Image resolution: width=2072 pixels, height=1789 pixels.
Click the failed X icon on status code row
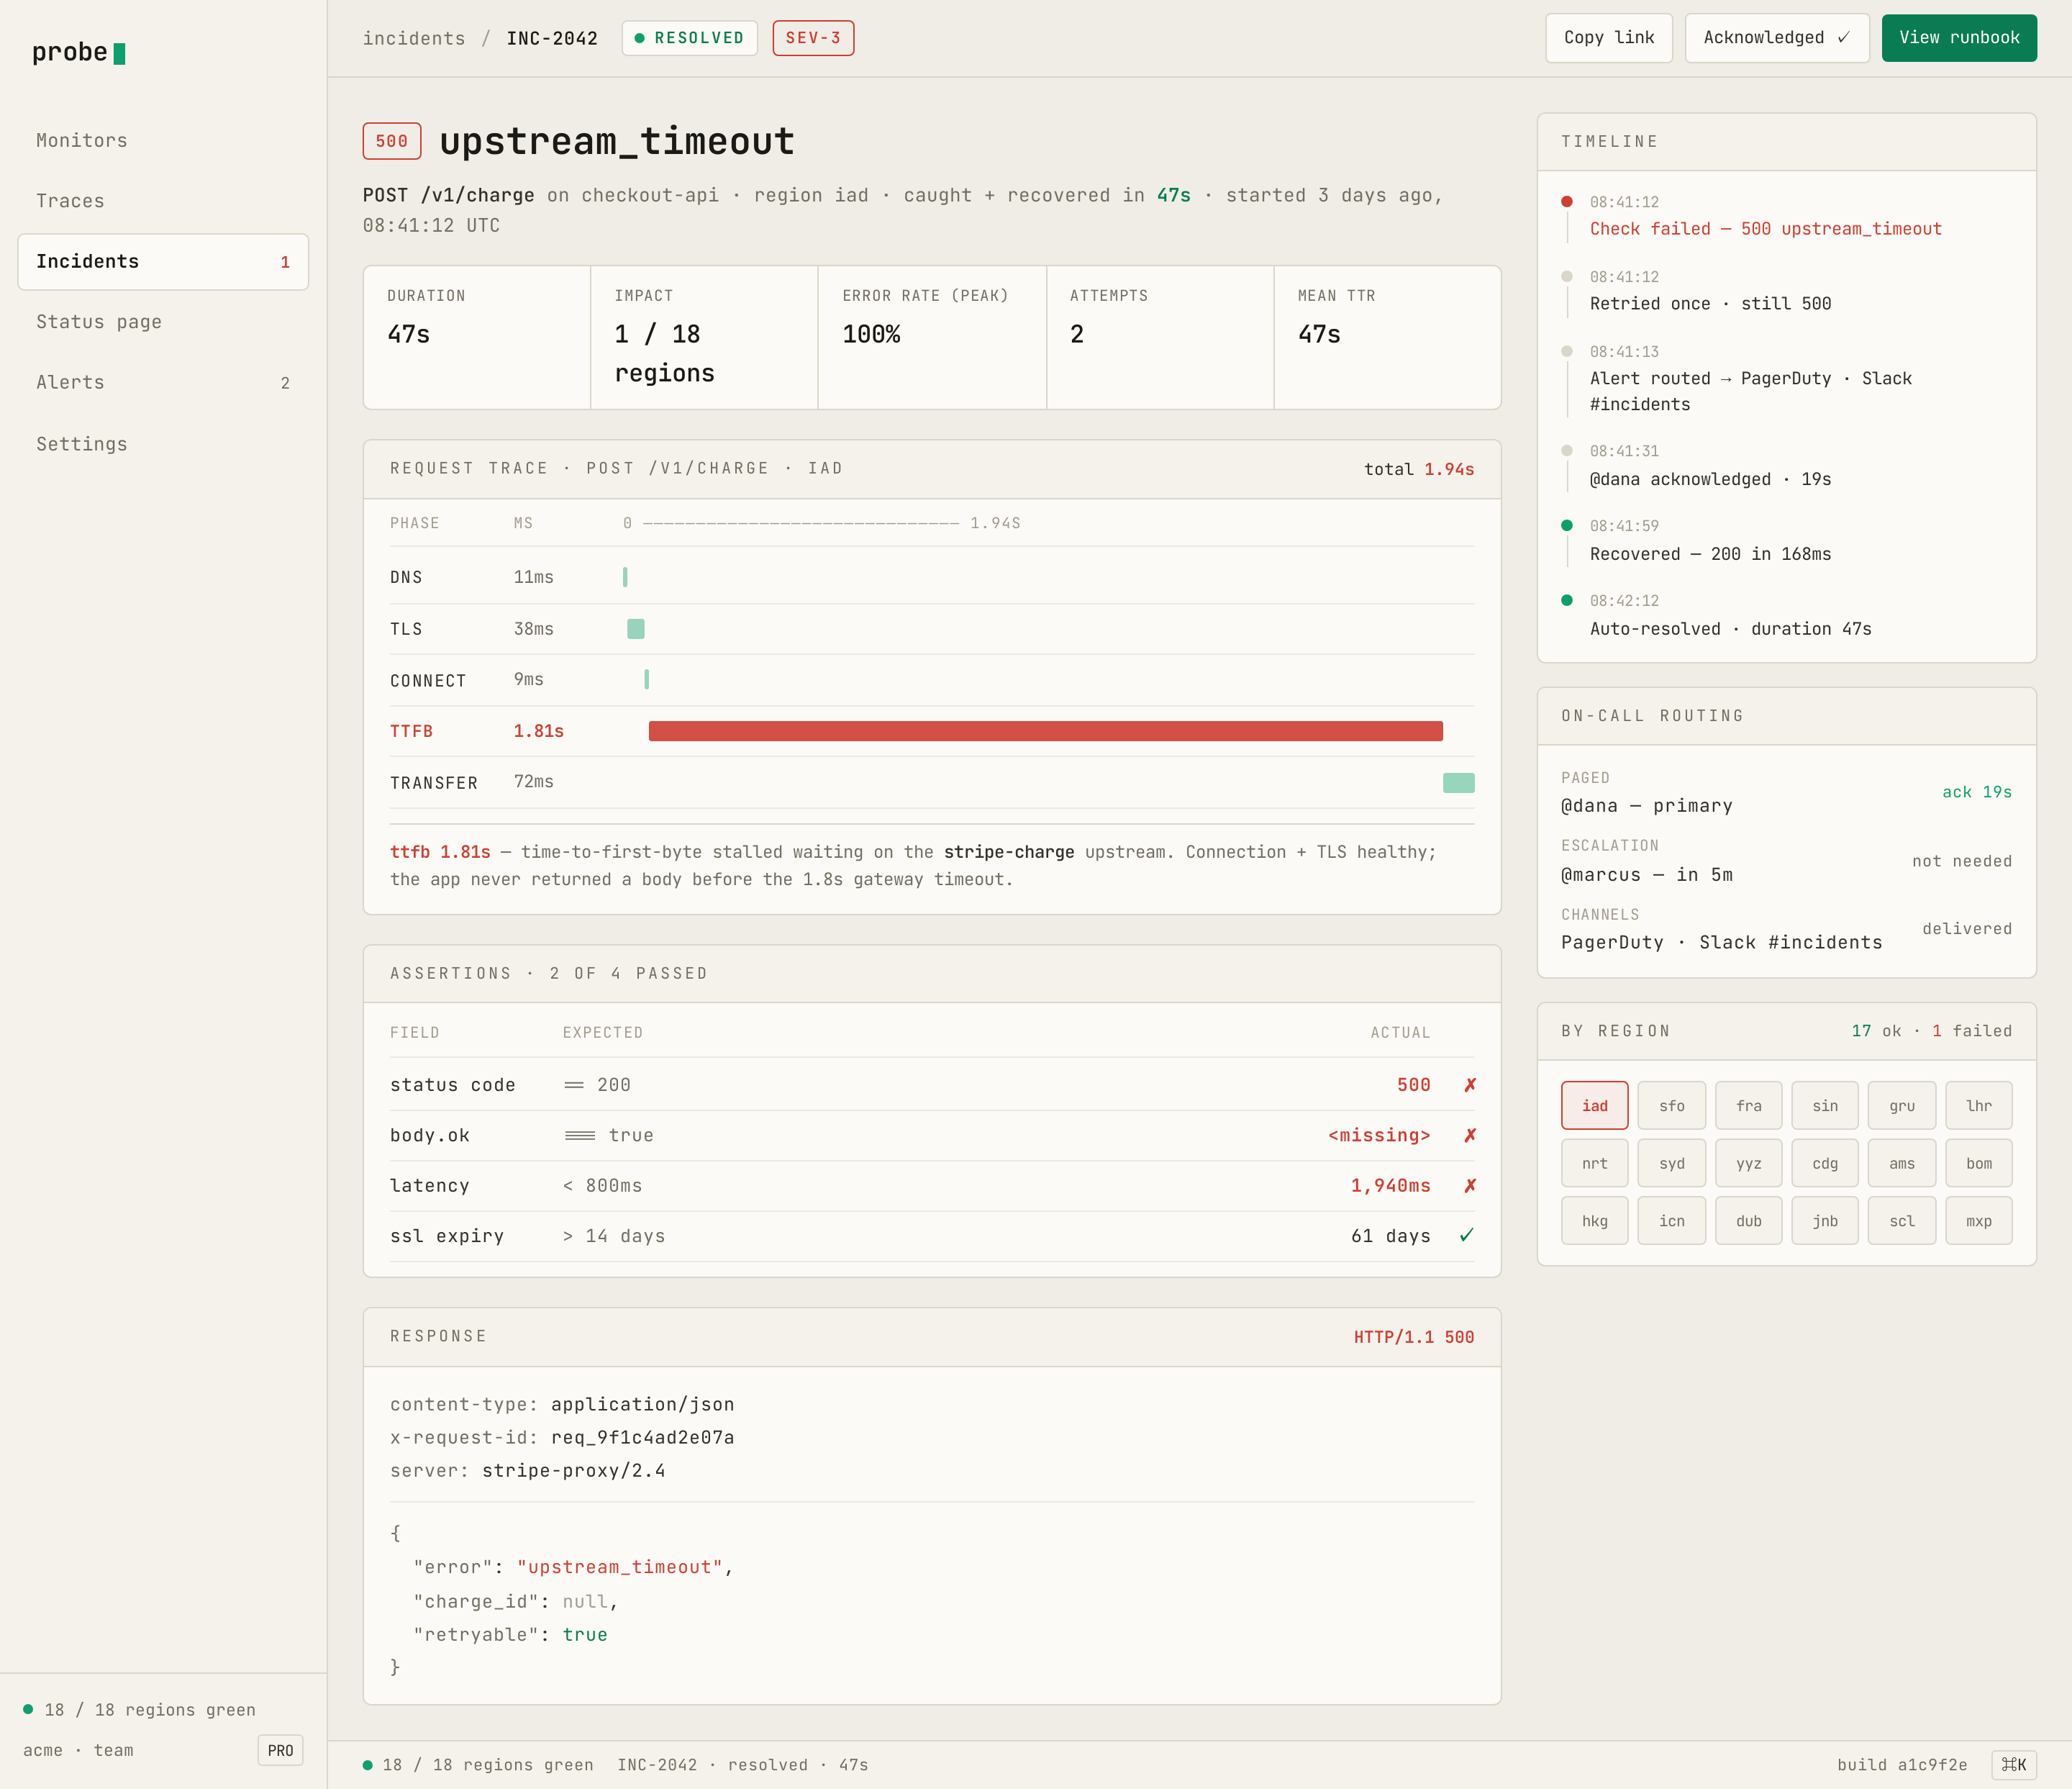point(1470,1085)
